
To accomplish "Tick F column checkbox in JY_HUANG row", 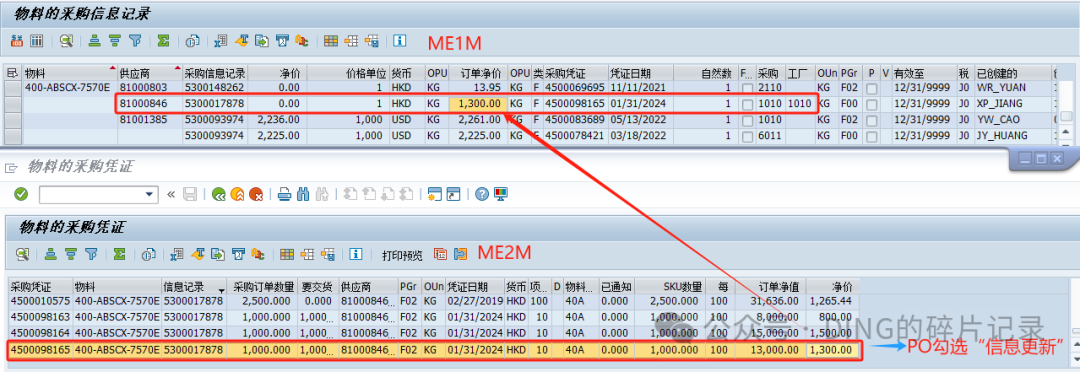I will pos(747,136).
